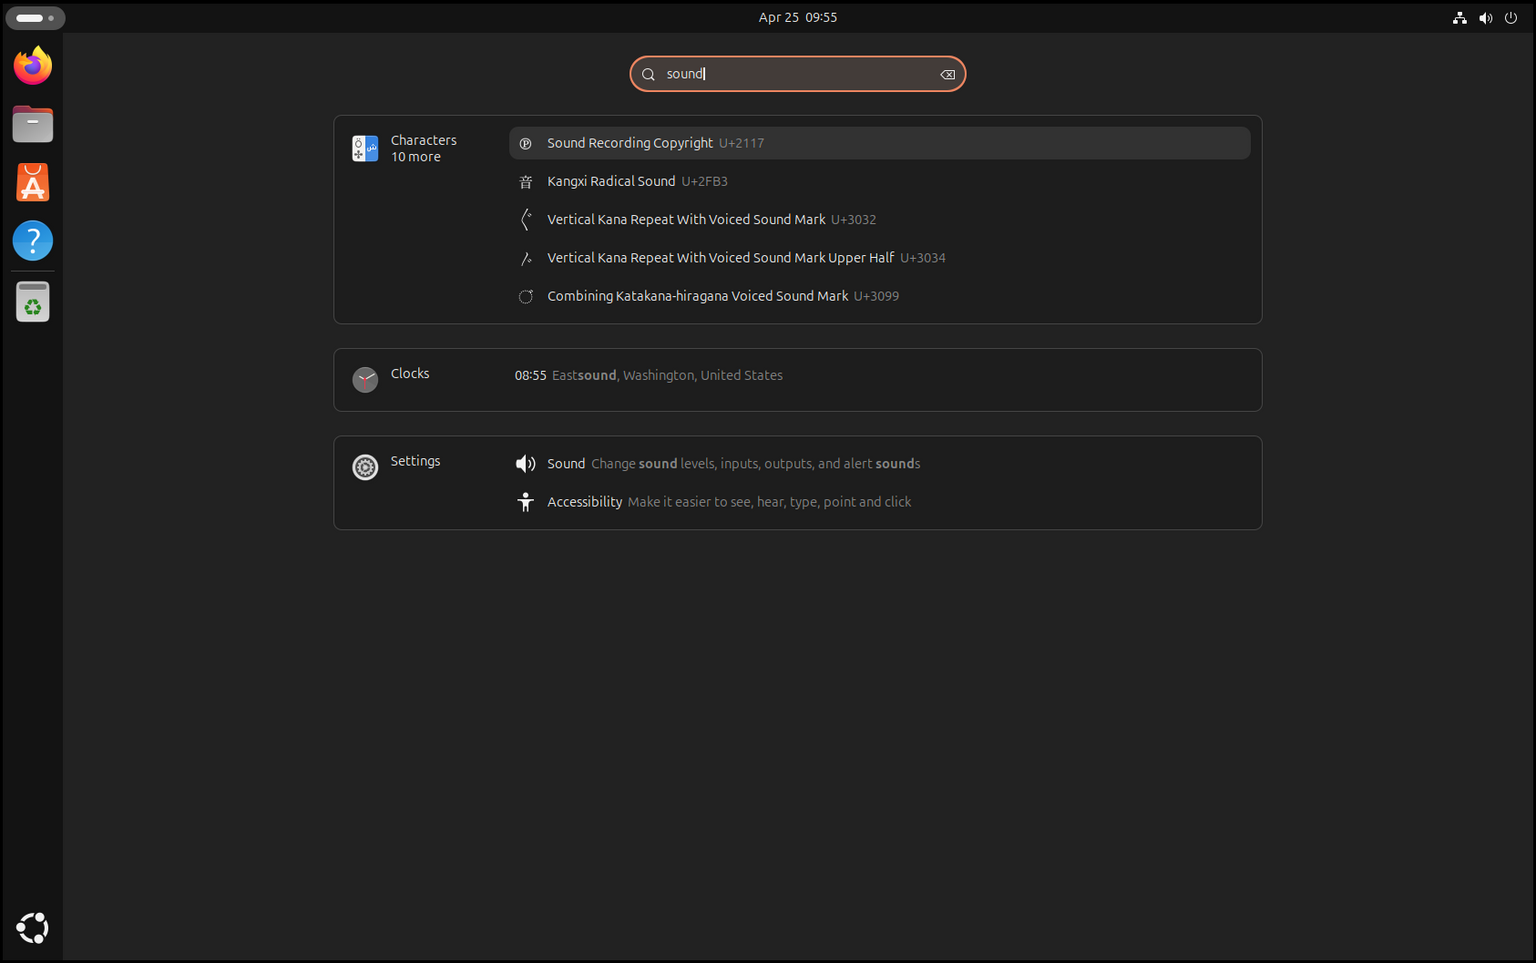This screenshot has height=963, width=1536.
Task: Click the Ubuntu Show Apps button
Action: [x=32, y=928]
